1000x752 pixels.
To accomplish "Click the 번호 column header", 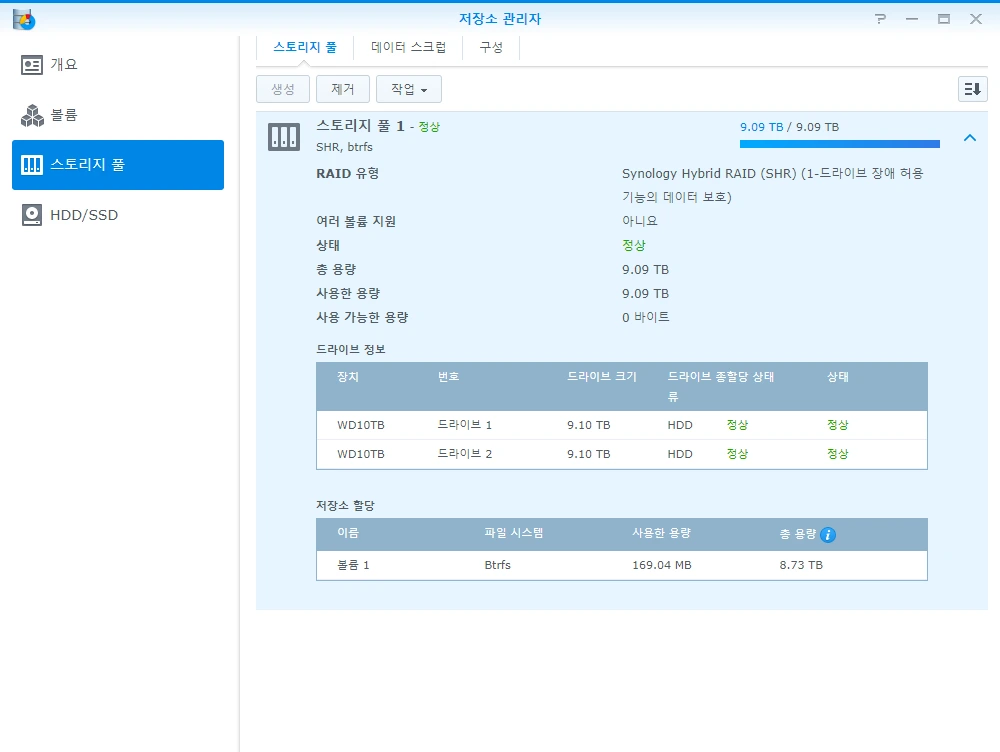I will pyautogui.click(x=448, y=376).
